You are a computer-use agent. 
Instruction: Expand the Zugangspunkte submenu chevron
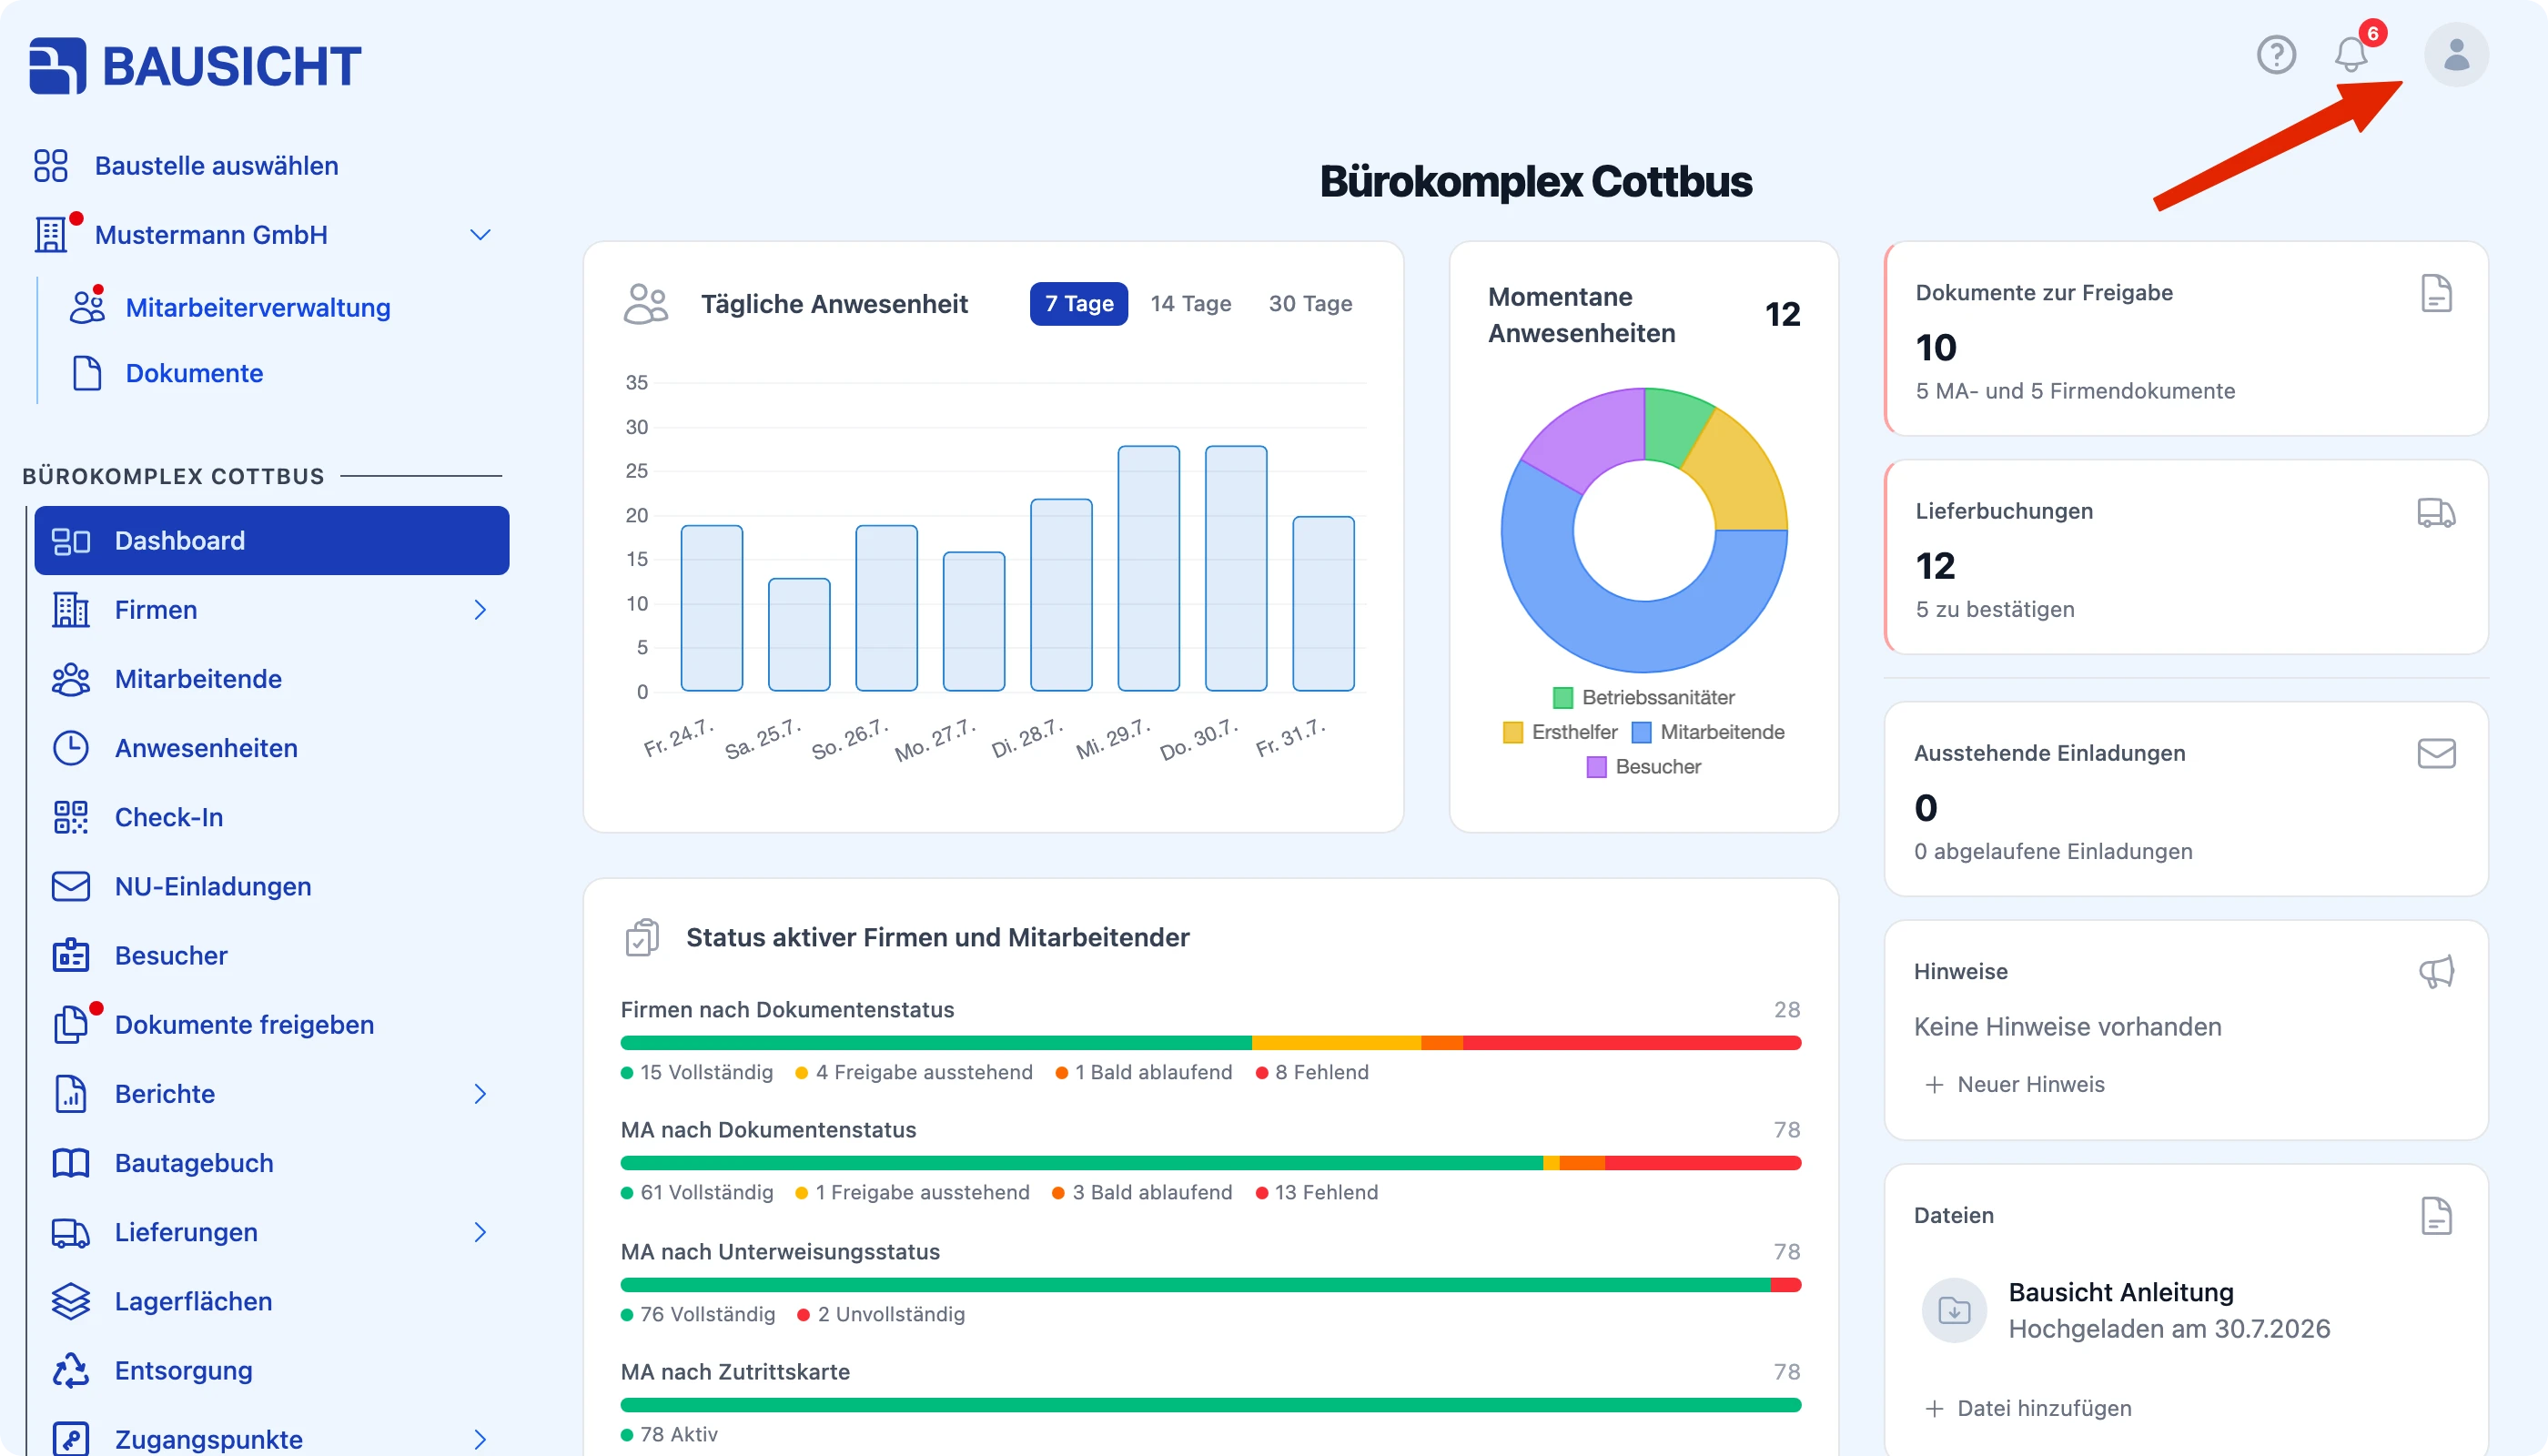[x=480, y=1439]
